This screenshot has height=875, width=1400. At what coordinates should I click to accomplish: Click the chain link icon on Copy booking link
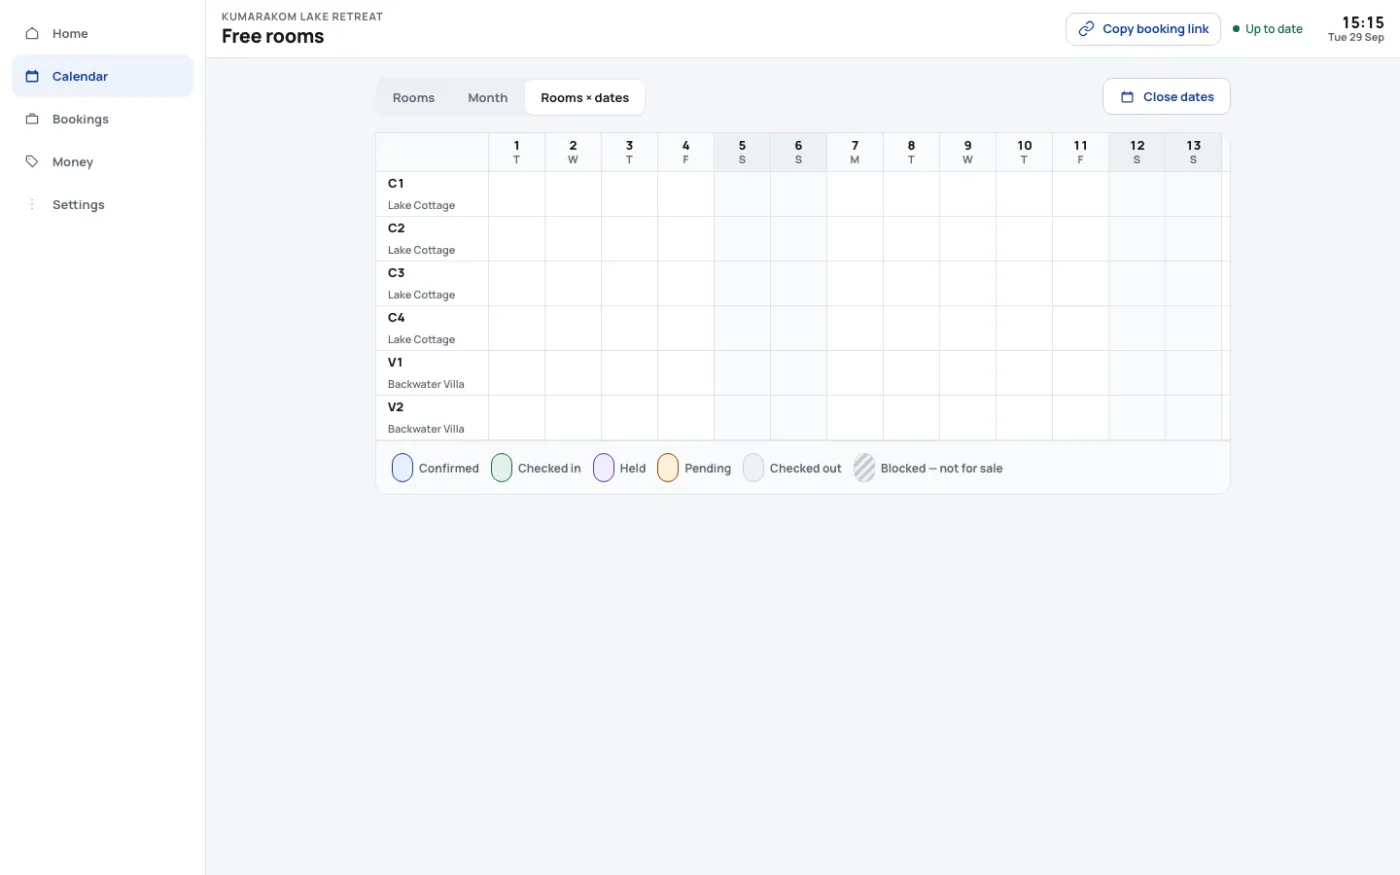(x=1086, y=29)
